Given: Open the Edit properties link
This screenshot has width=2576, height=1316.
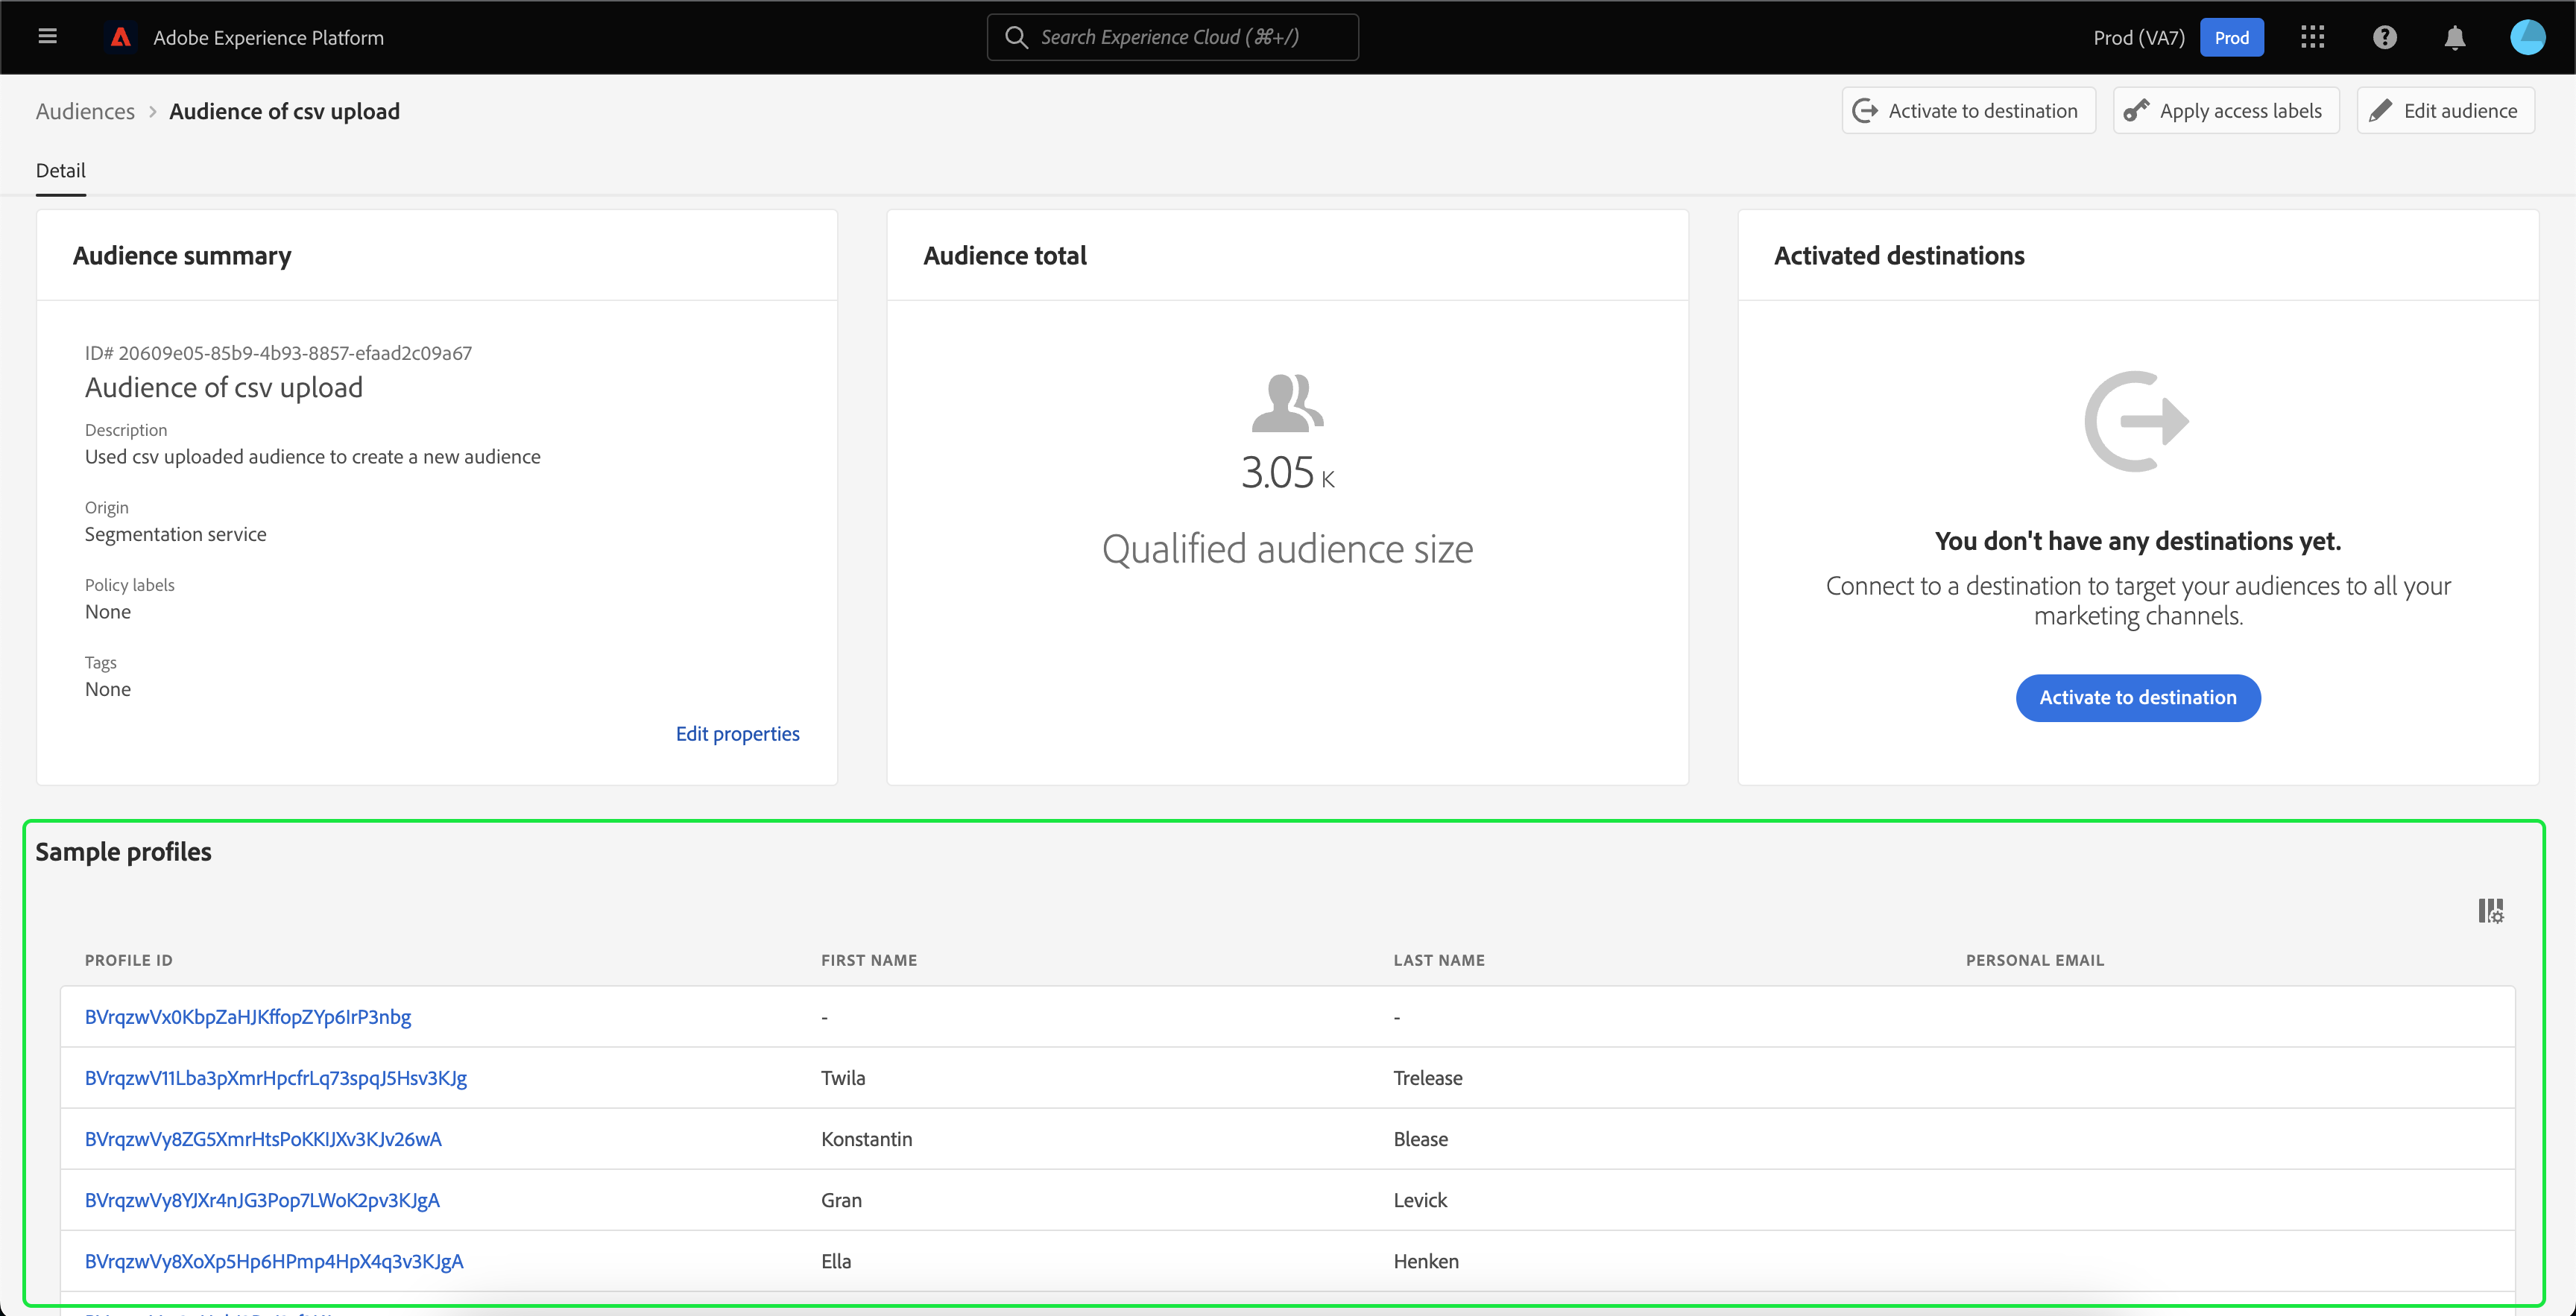Looking at the screenshot, I should coord(737,733).
